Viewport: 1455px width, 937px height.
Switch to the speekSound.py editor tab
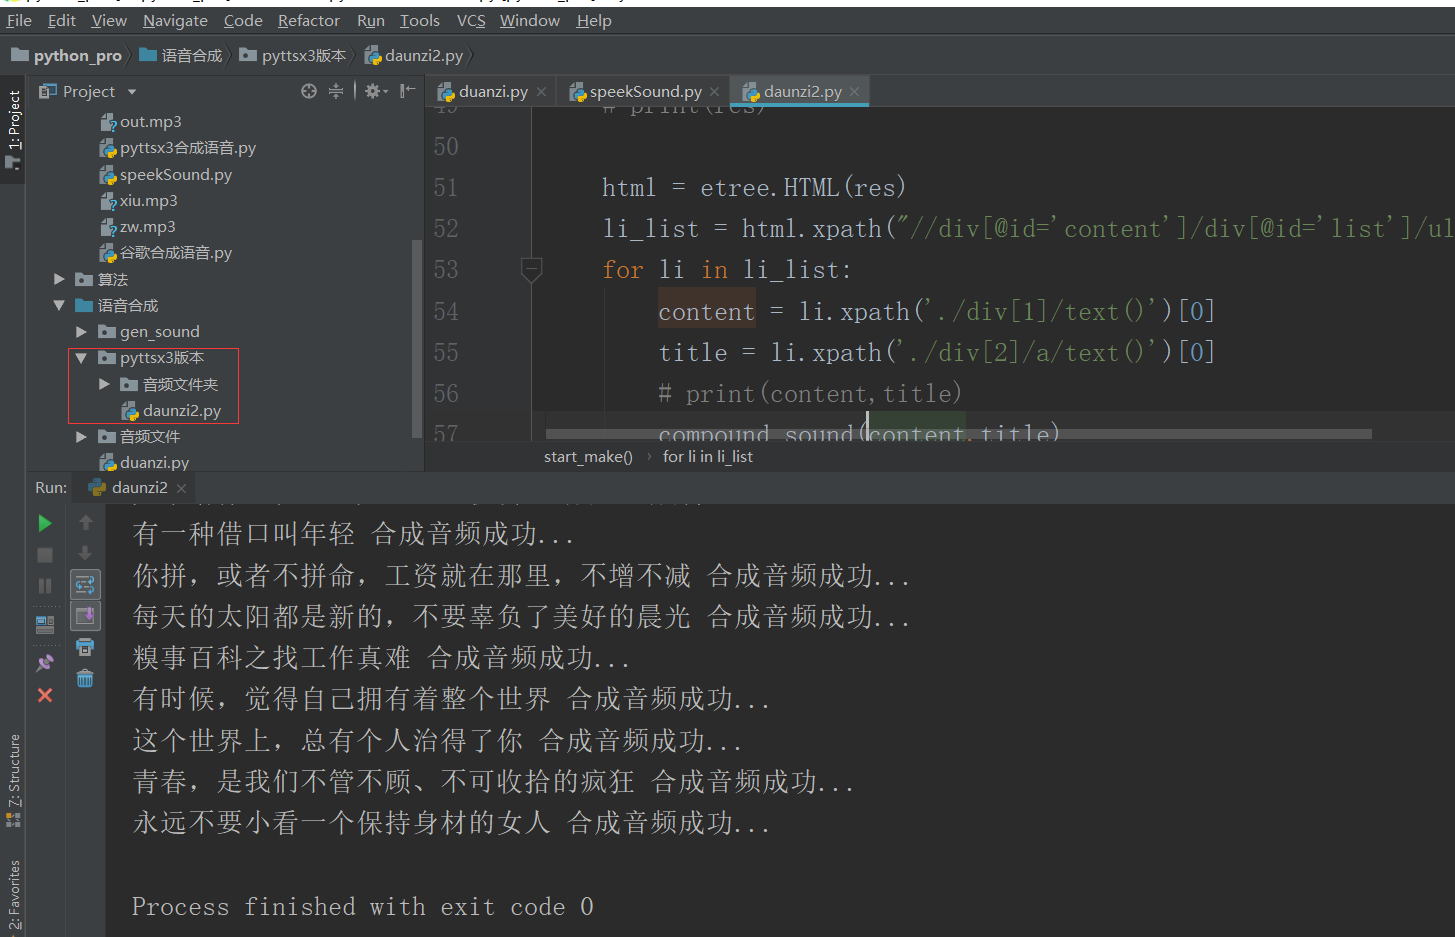pyautogui.click(x=645, y=92)
